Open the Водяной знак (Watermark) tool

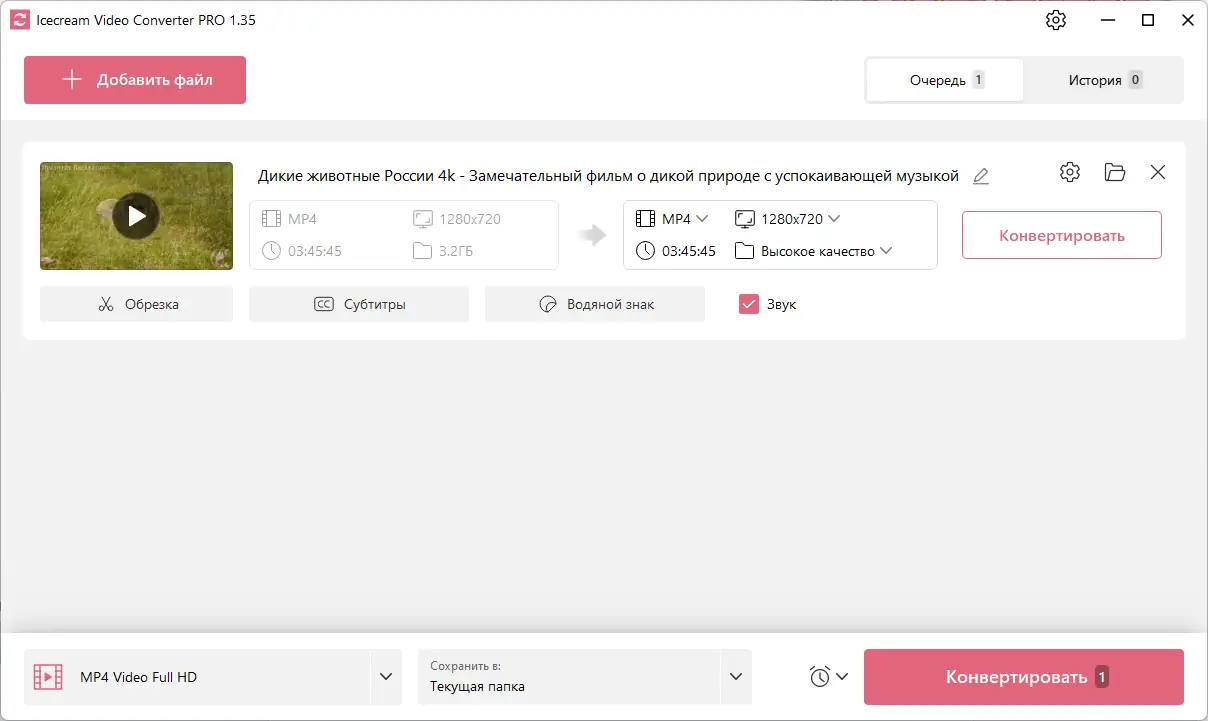pyautogui.click(x=594, y=304)
